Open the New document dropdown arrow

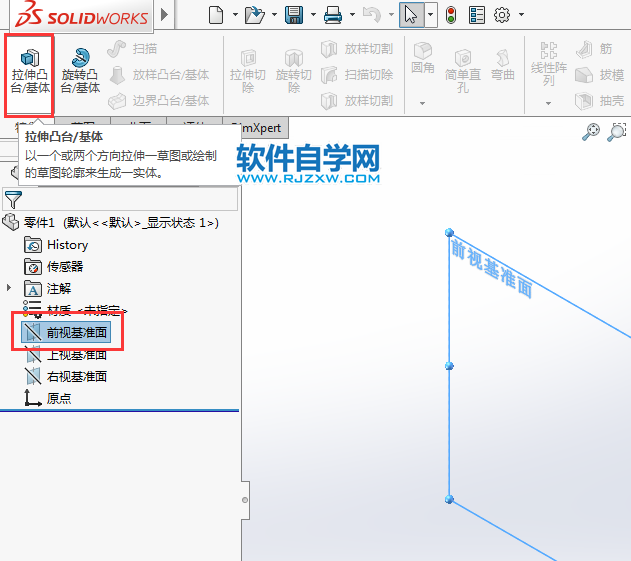[x=235, y=15]
